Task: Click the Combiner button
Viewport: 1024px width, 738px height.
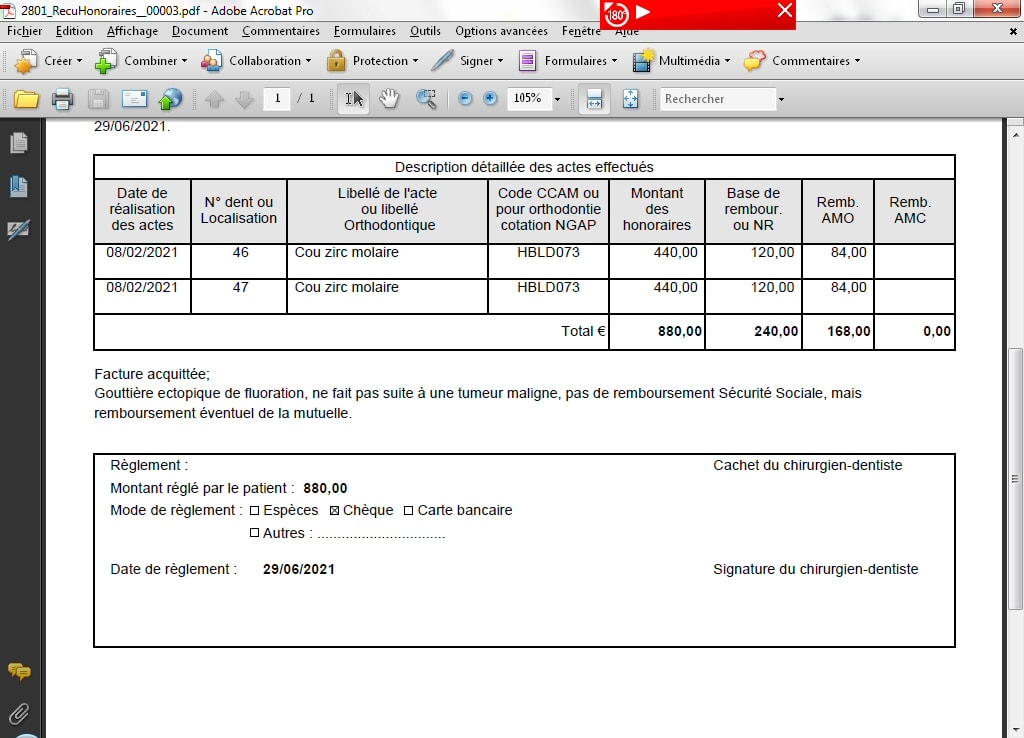Action: tap(141, 61)
